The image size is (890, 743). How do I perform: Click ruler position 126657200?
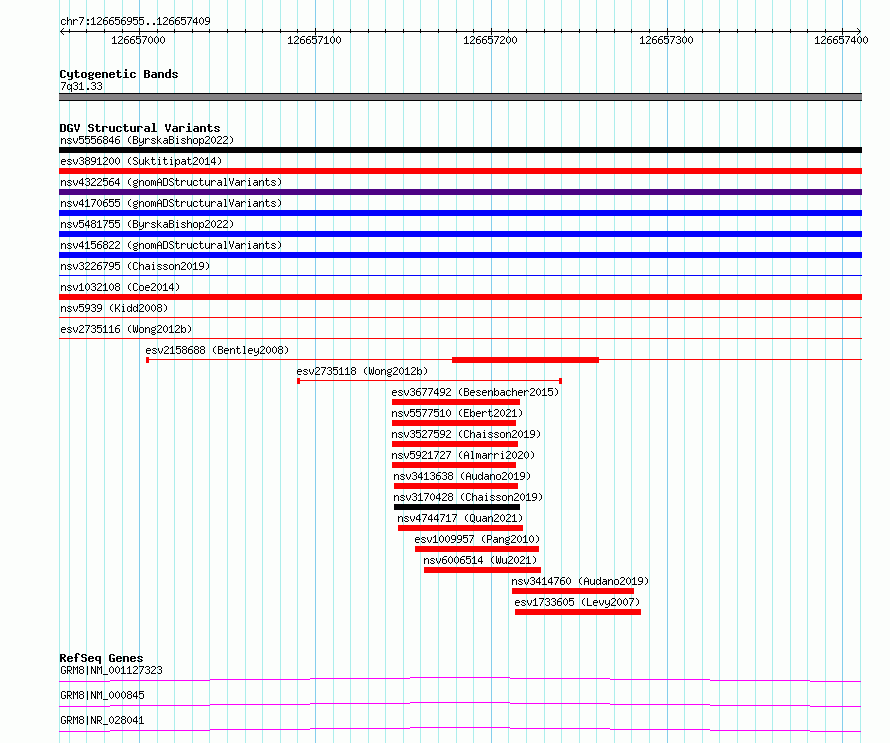pyautogui.click(x=490, y=40)
